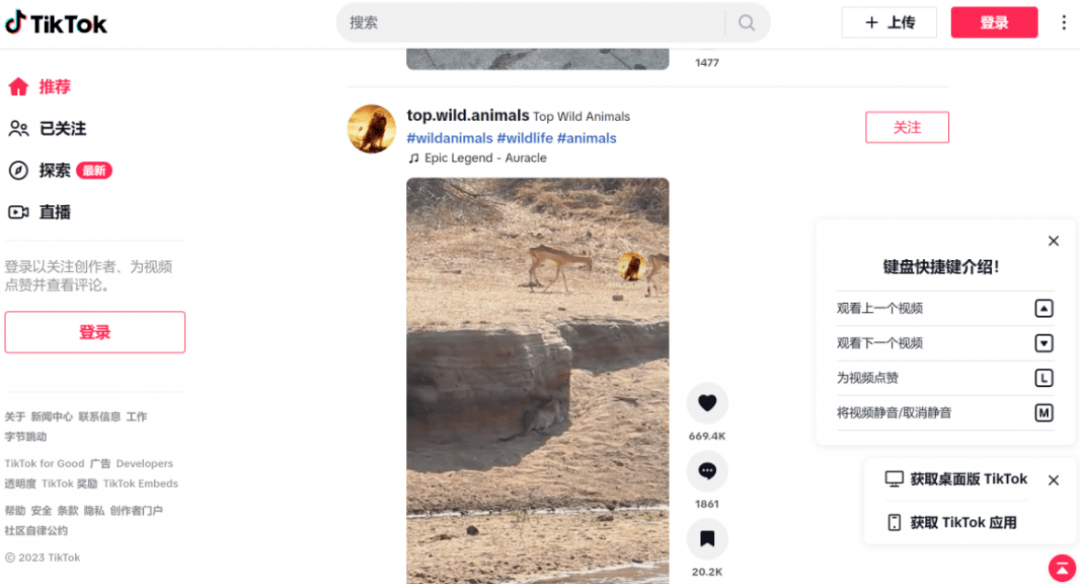Like the video with the heart icon

click(x=707, y=403)
